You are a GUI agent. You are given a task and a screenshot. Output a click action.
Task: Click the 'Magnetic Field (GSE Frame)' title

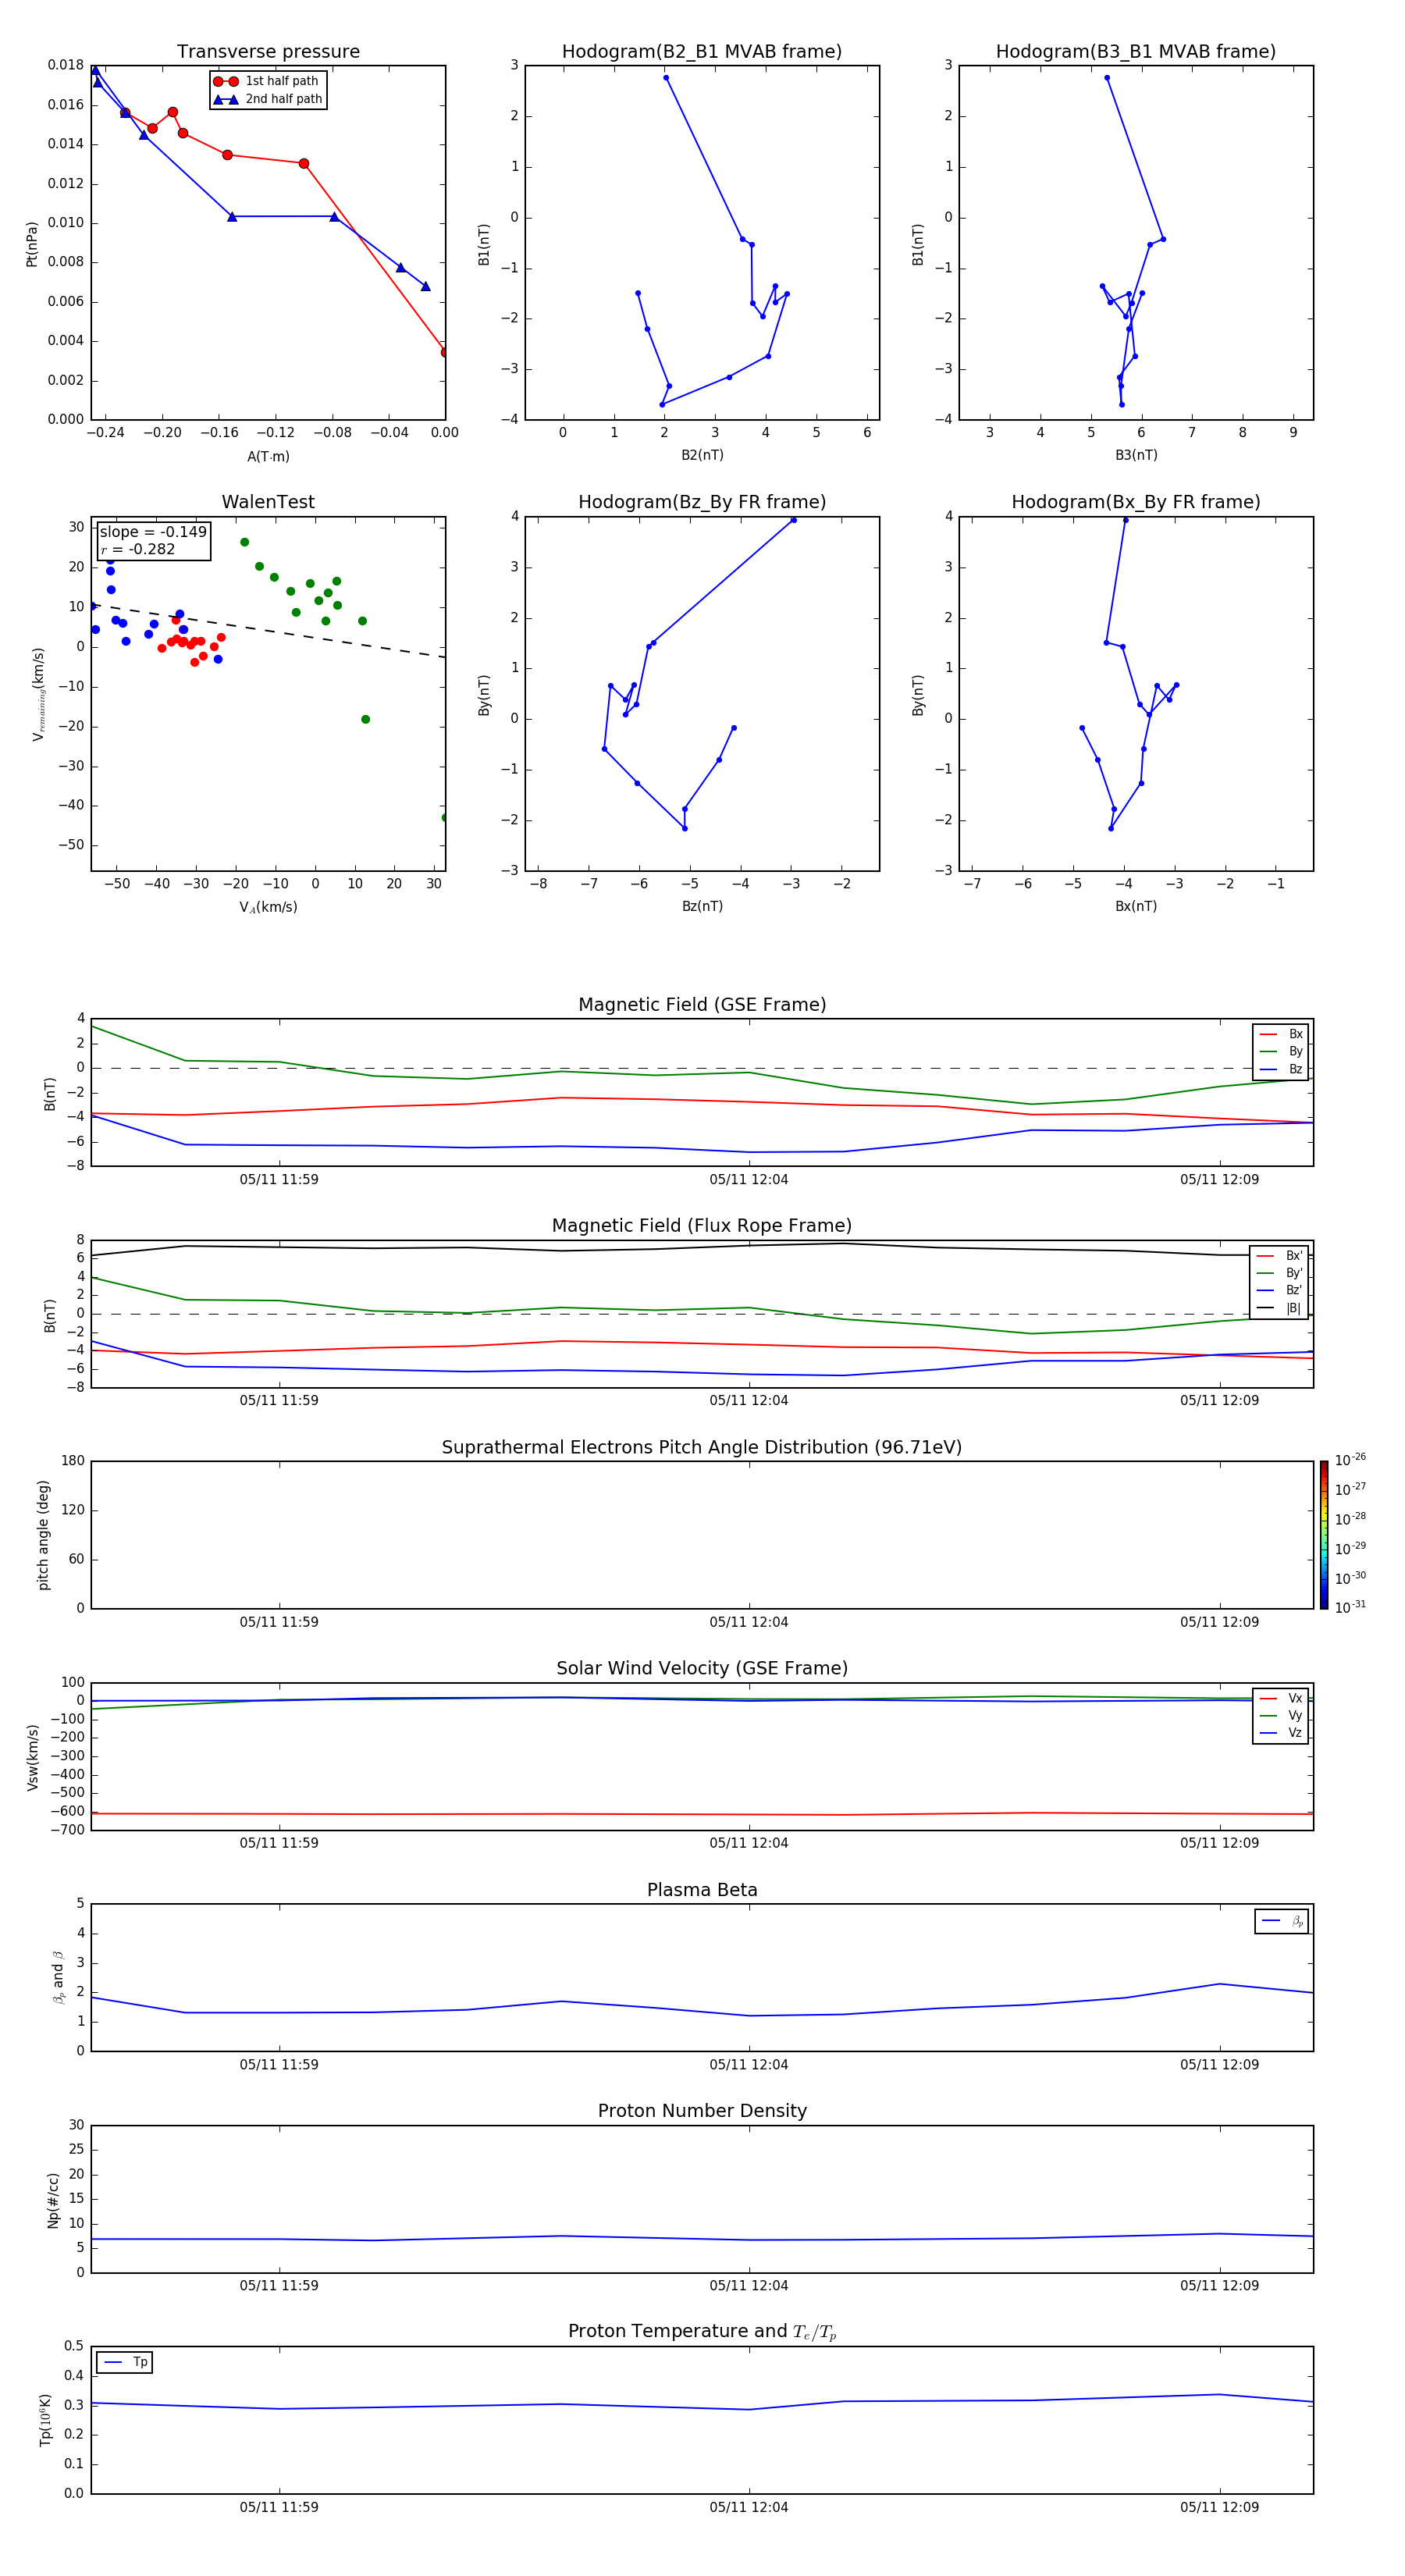coord(702,1005)
